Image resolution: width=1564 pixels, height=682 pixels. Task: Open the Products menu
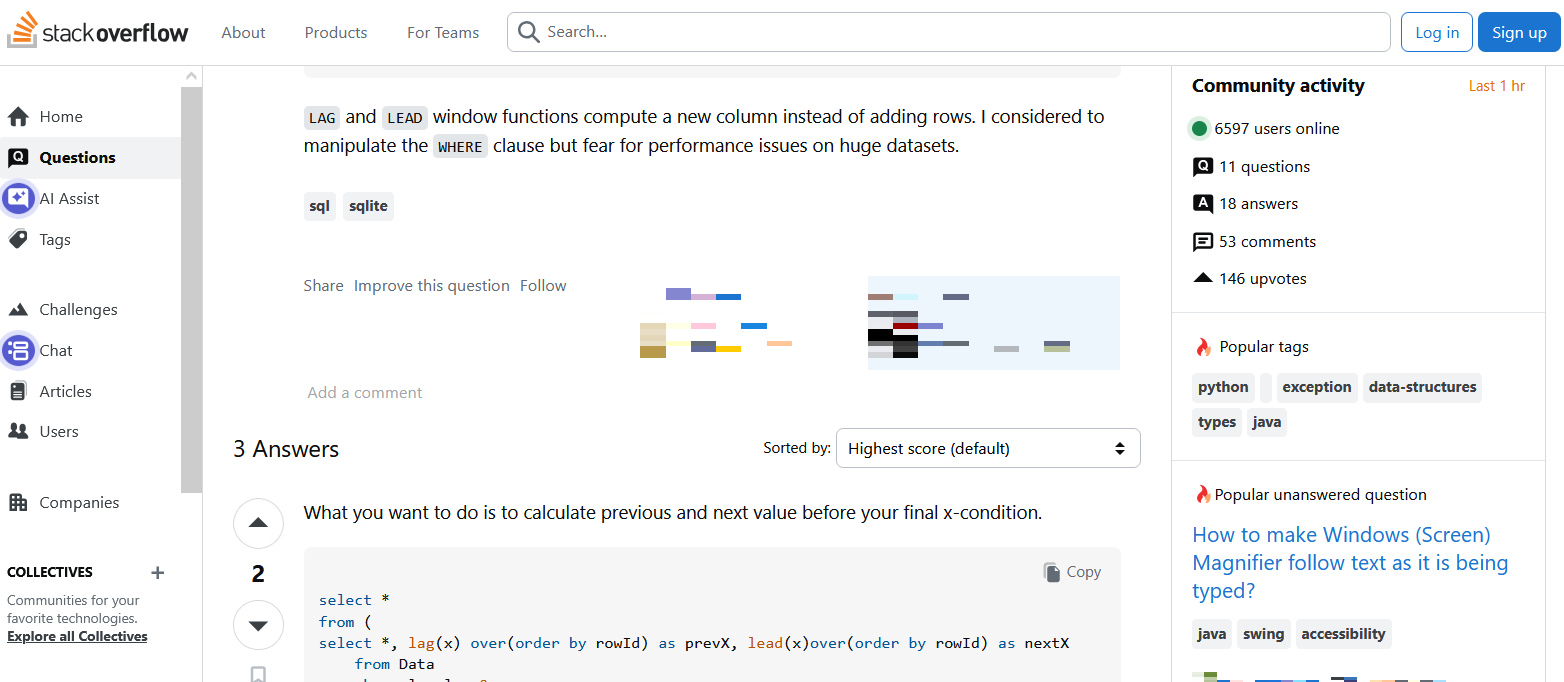[x=336, y=32]
